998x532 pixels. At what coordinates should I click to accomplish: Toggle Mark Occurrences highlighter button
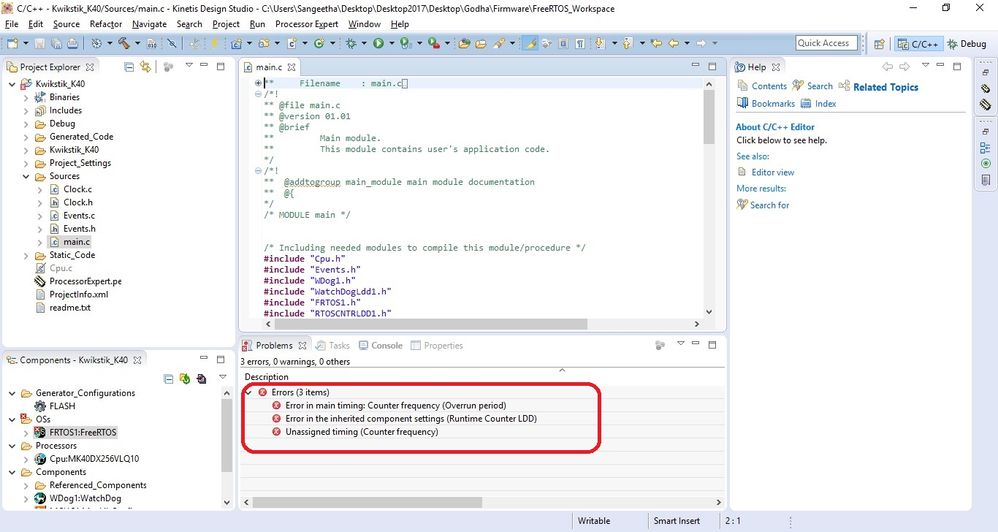pos(531,43)
